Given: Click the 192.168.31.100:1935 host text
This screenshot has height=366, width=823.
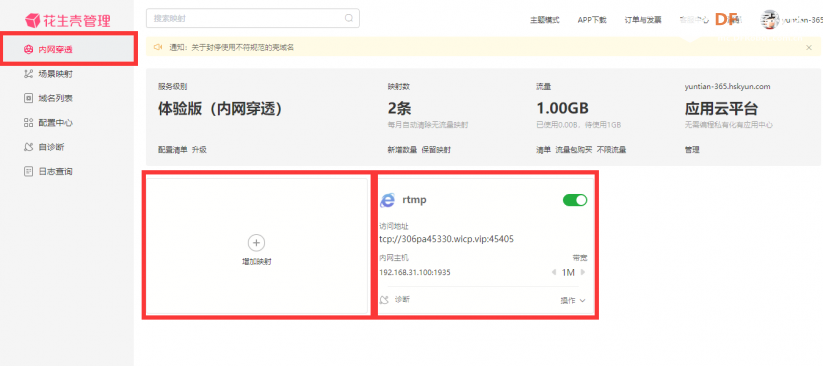Looking at the screenshot, I should [415, 273].
